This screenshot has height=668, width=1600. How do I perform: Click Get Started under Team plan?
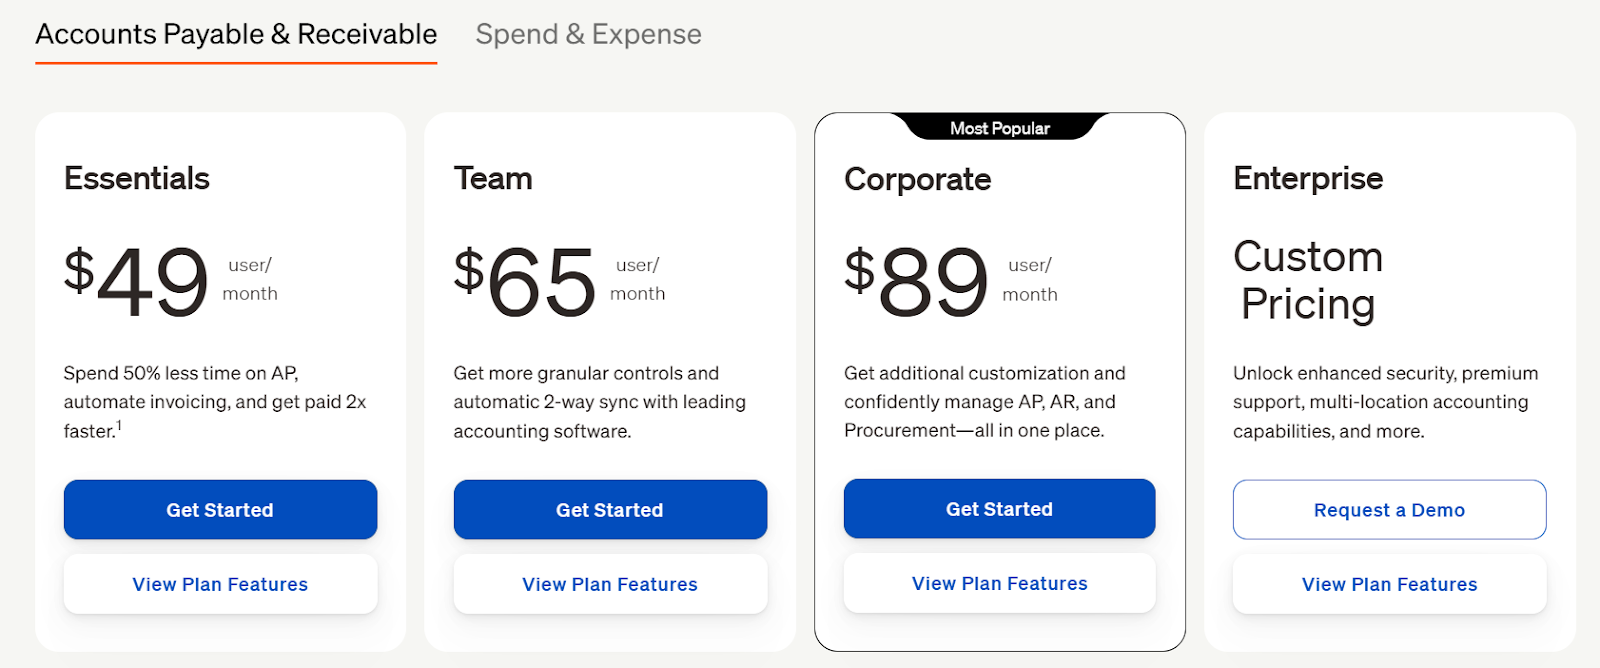click(610, 510)
